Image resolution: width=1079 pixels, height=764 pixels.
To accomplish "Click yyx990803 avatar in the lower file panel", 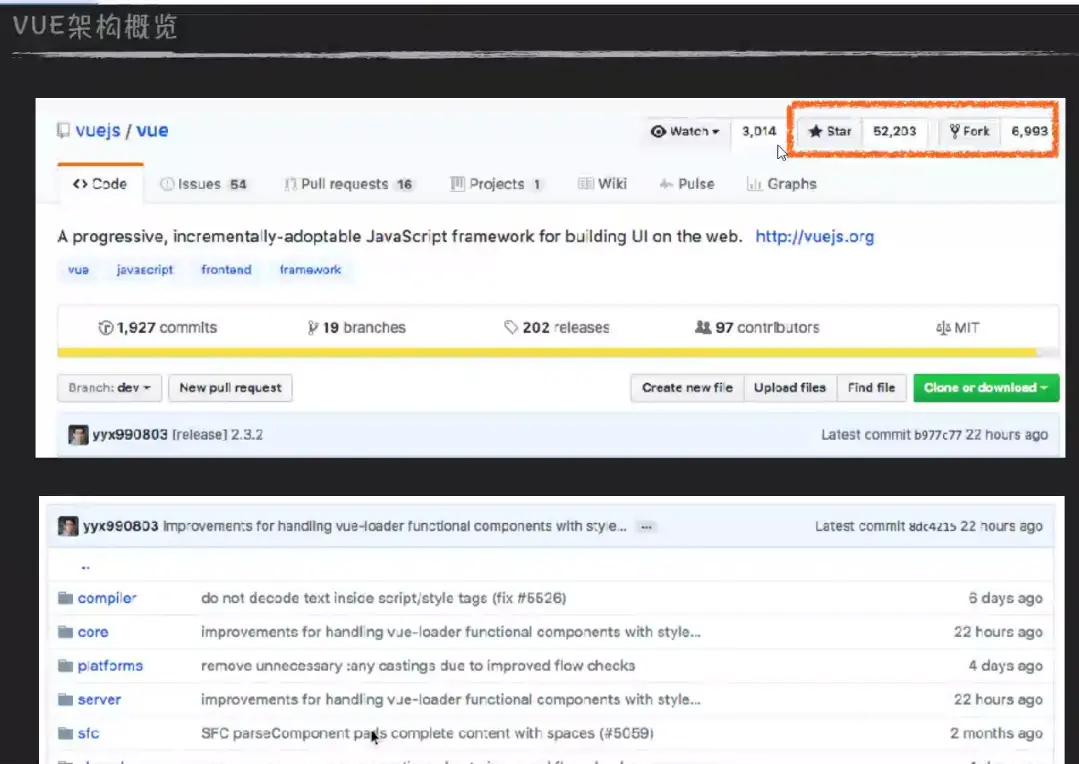I will pyautogui.click(x=68, y=527).
